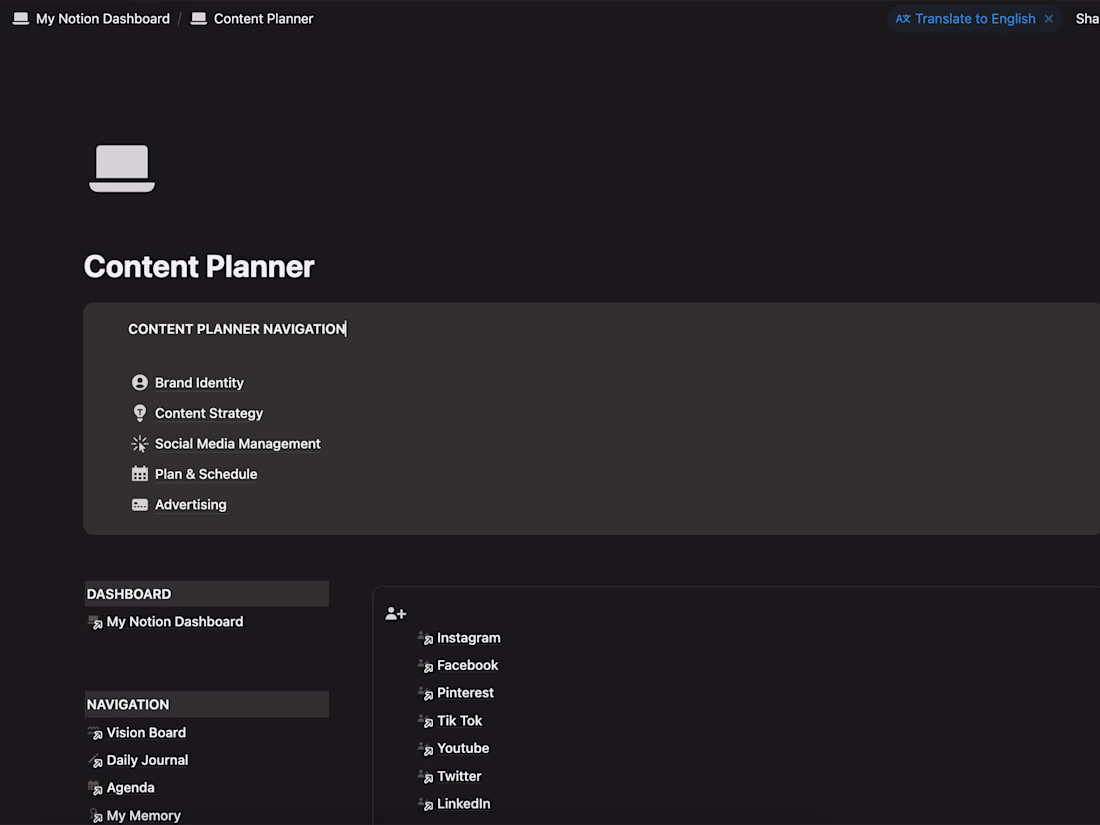The image size is (1100, 825).
Task: Click the Content Strategy lightbulb icon
Action: (x=140, y=413)
